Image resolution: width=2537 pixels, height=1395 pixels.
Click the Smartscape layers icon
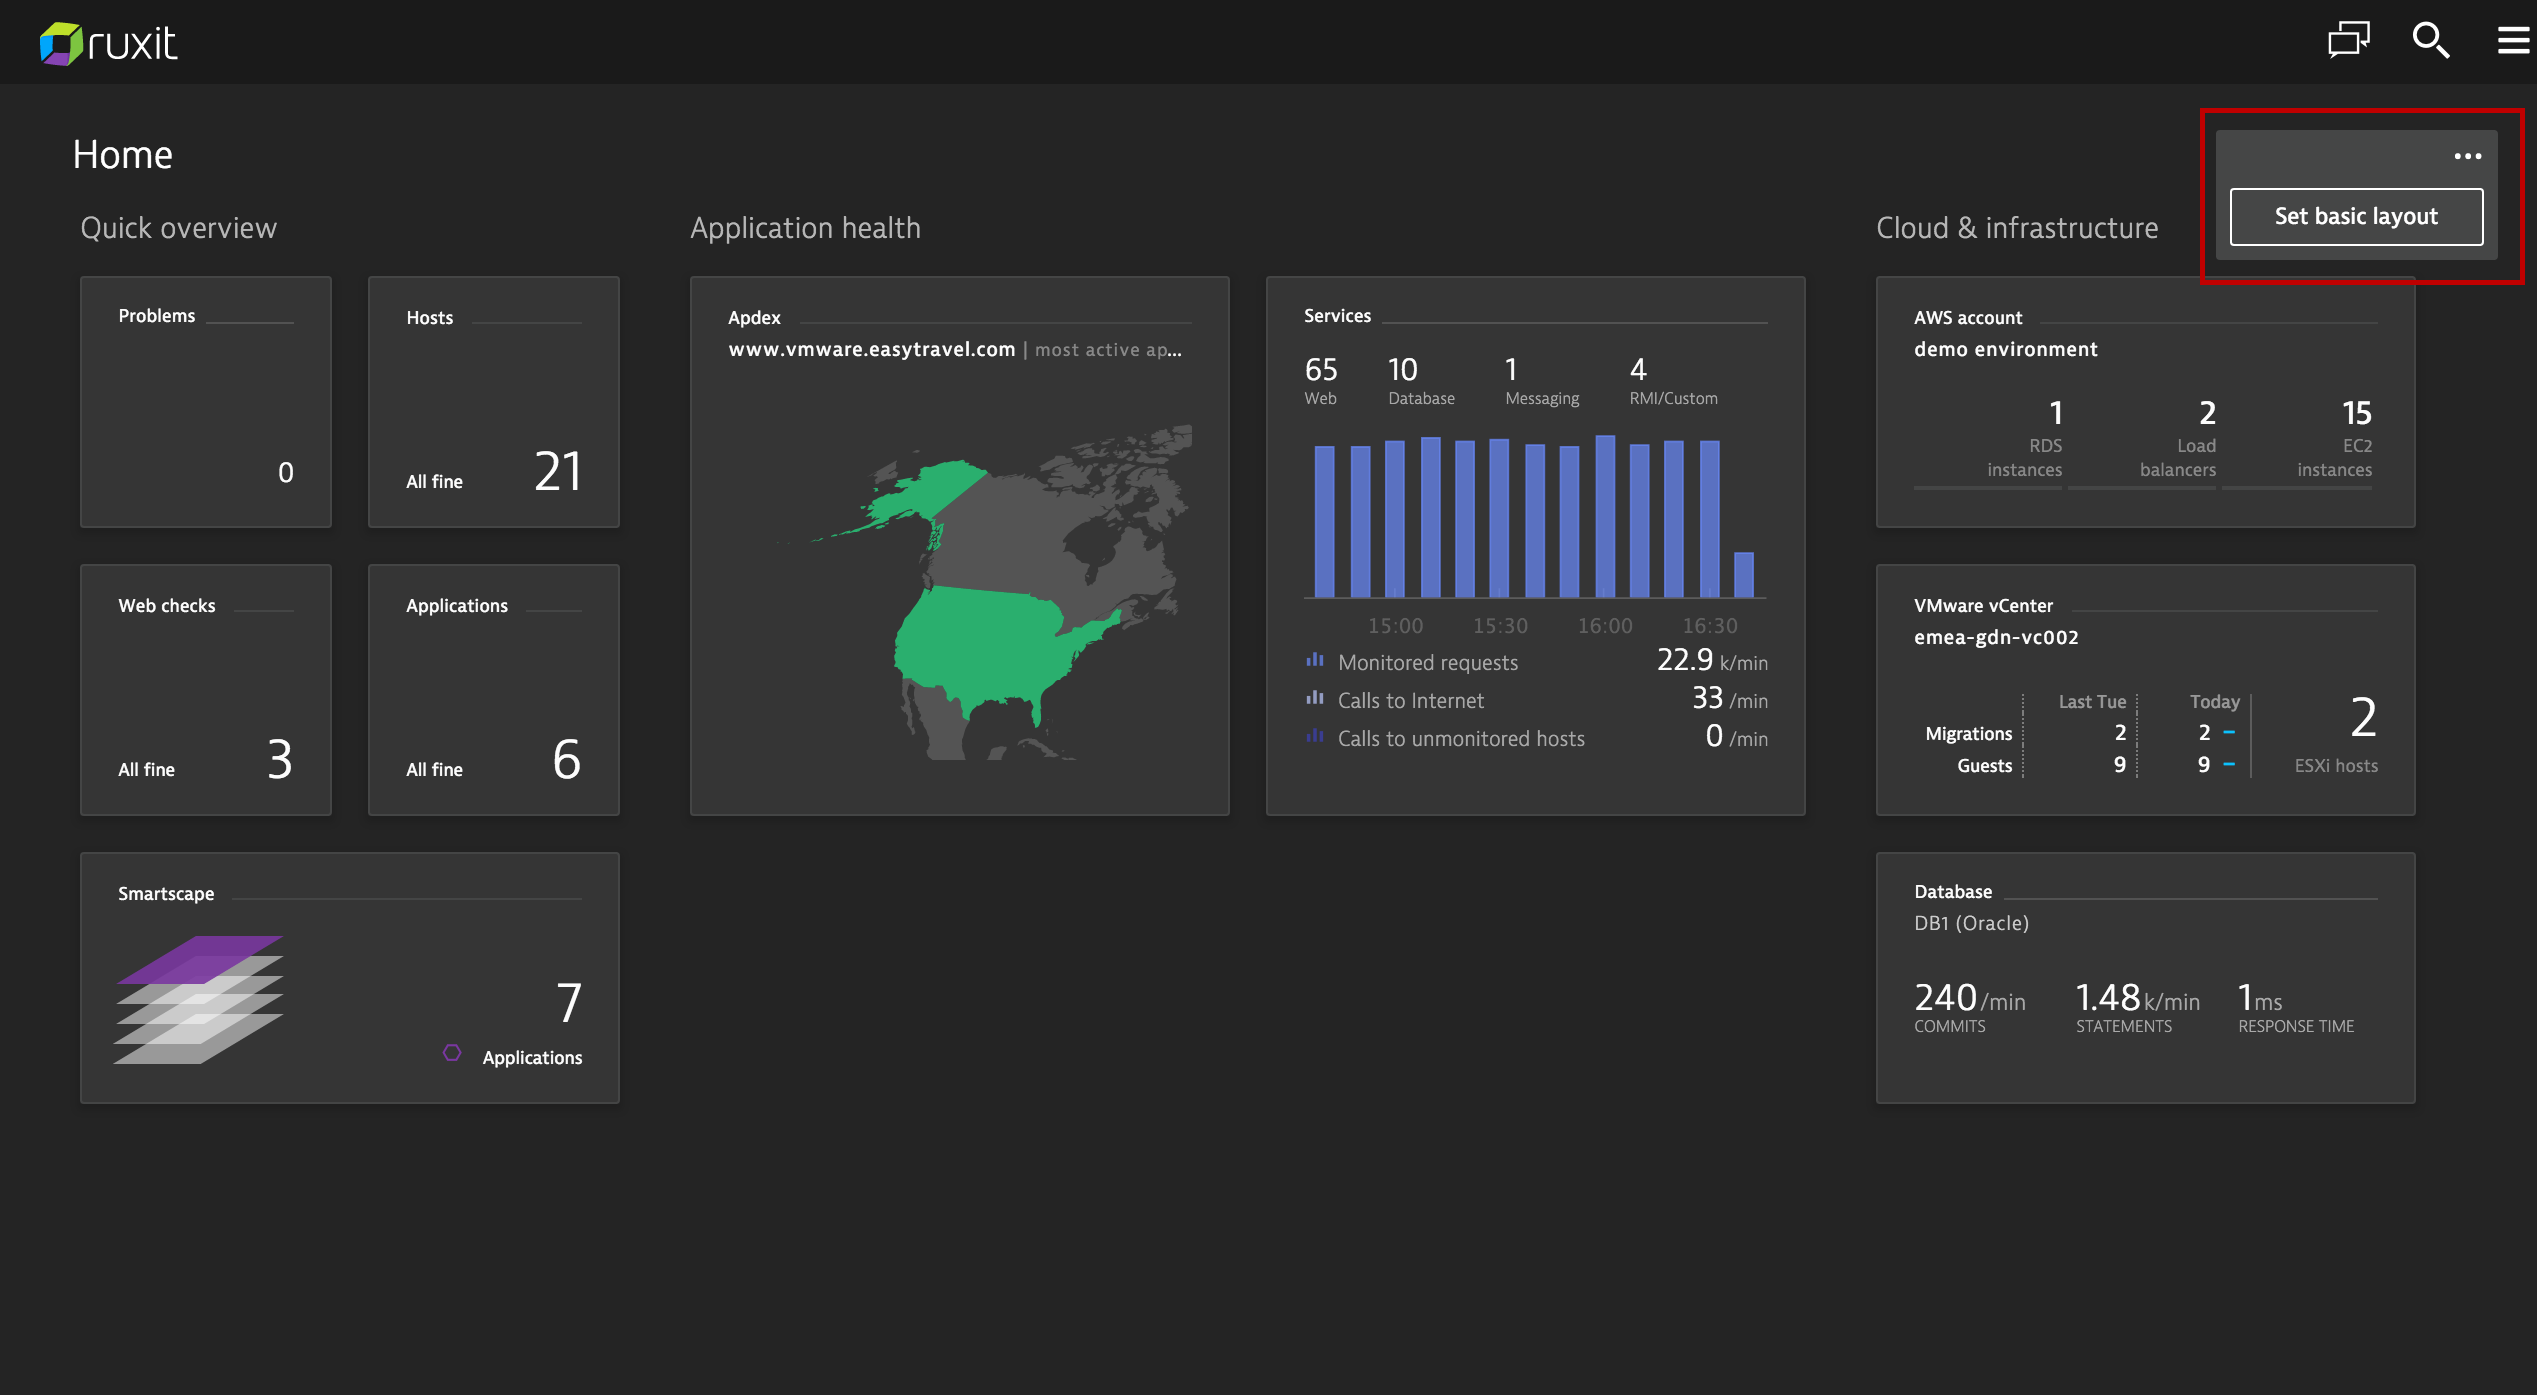199,999
